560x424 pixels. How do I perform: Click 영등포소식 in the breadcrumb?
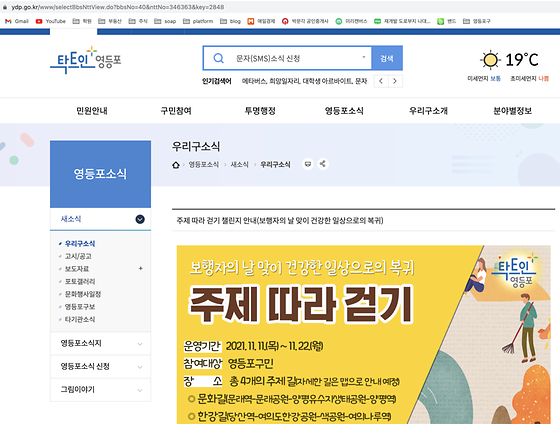203,164
